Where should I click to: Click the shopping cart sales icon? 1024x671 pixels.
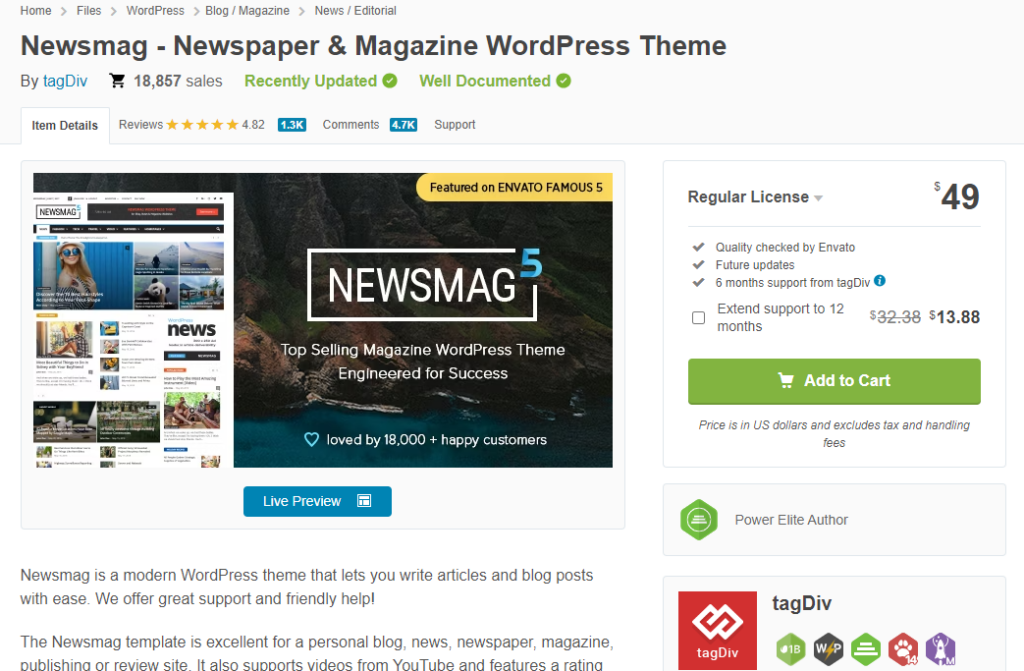(x=118, y=81)
